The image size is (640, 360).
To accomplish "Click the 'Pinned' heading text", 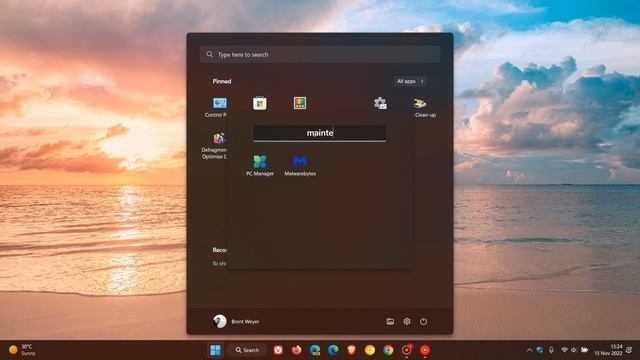I will [222, 81].
